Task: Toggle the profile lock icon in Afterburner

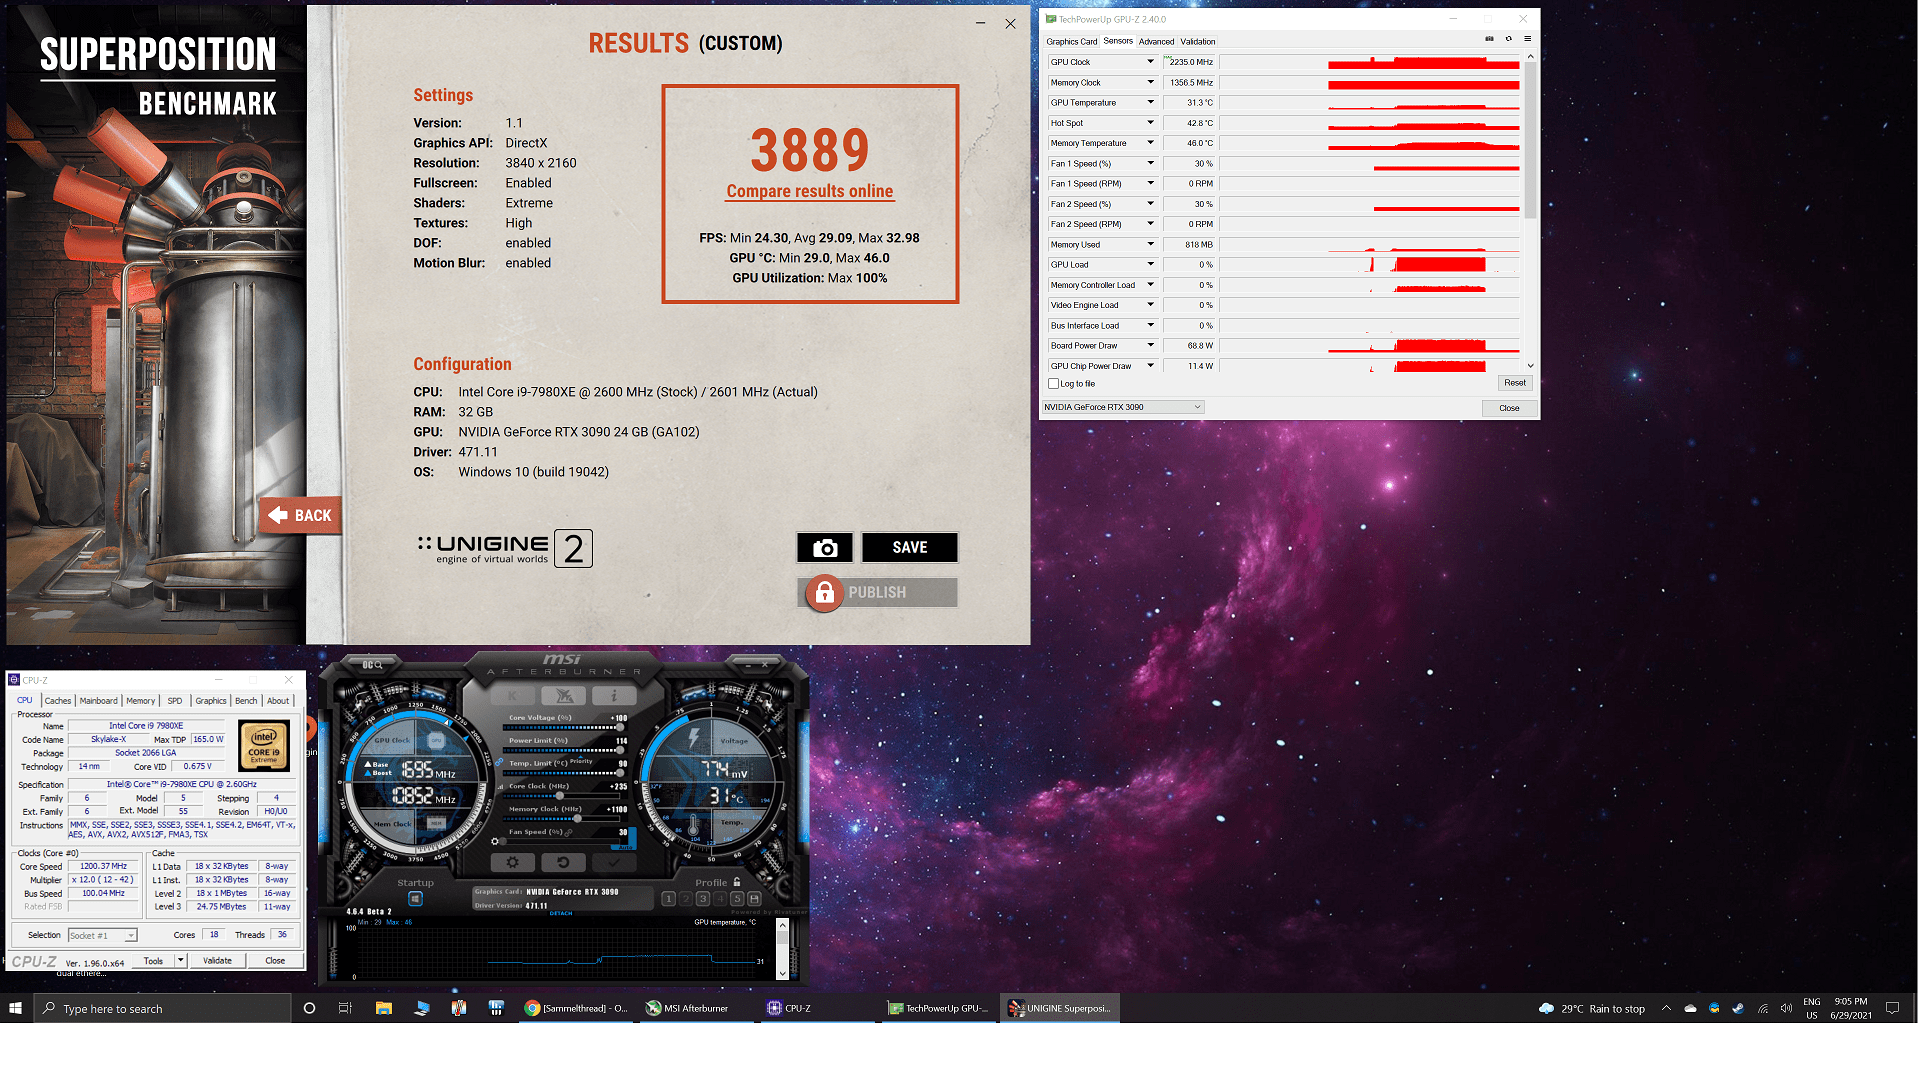Action: (737, 882)
